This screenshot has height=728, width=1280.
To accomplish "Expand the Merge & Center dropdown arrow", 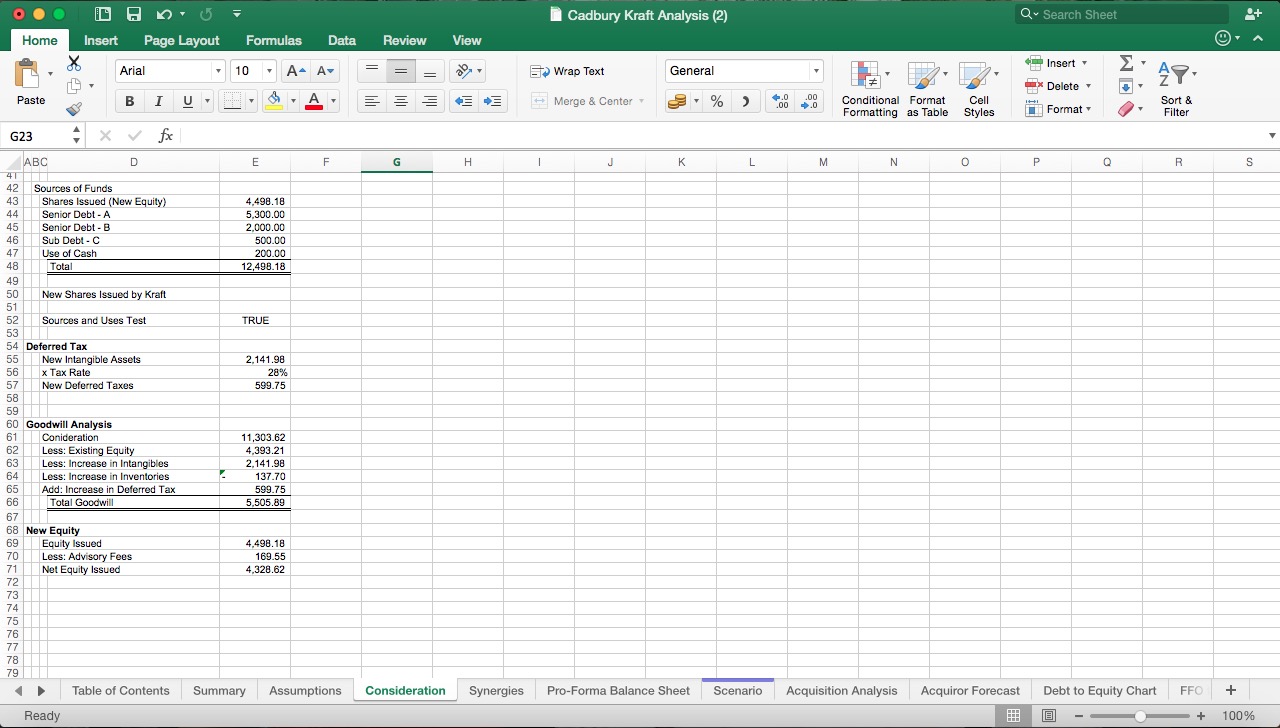I will pos(641,101).
